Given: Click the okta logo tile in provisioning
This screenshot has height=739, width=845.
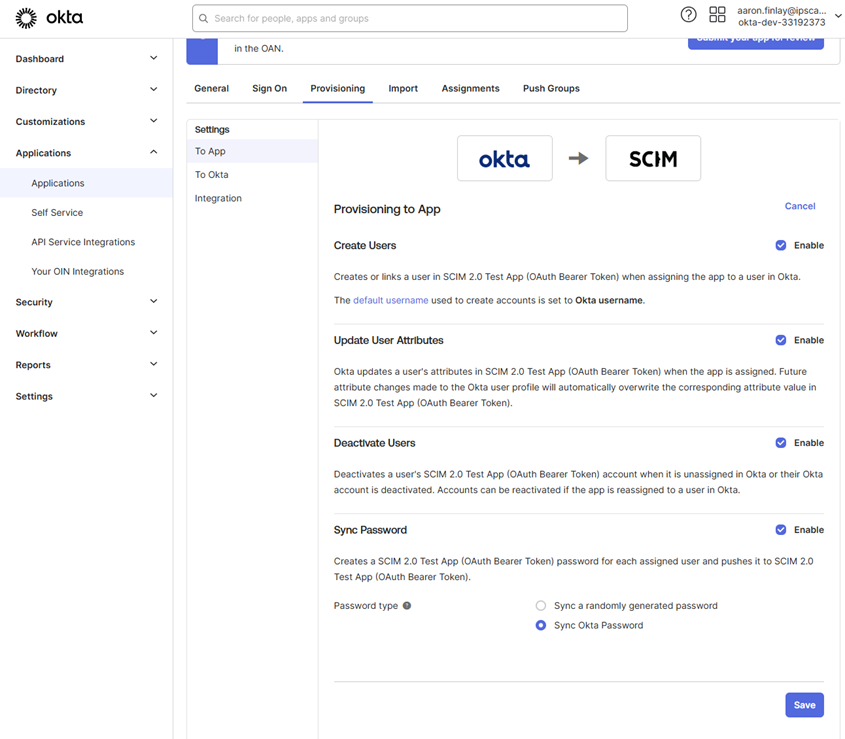Looking at the screenshot, I should point(504,158).
